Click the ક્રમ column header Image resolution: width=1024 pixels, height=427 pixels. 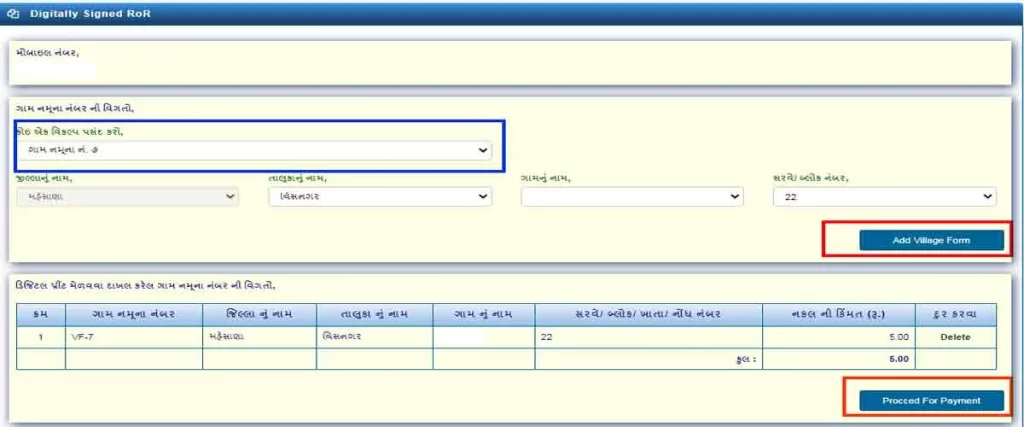[x=41, y=315]
